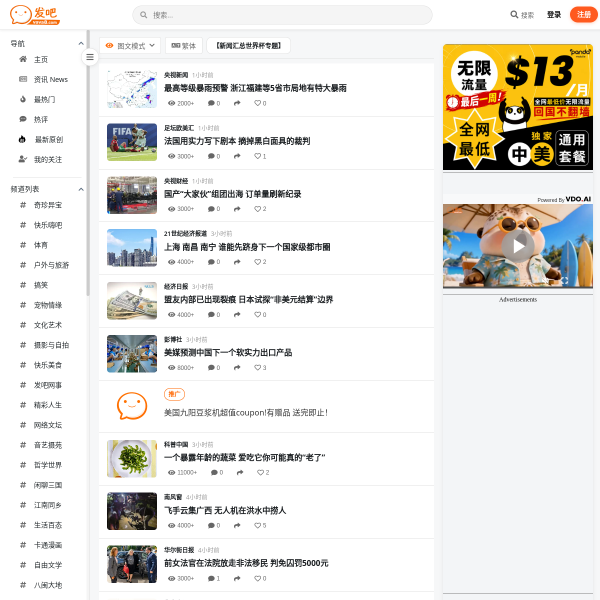Open the 卡通漫画 channel

point(48,545)
